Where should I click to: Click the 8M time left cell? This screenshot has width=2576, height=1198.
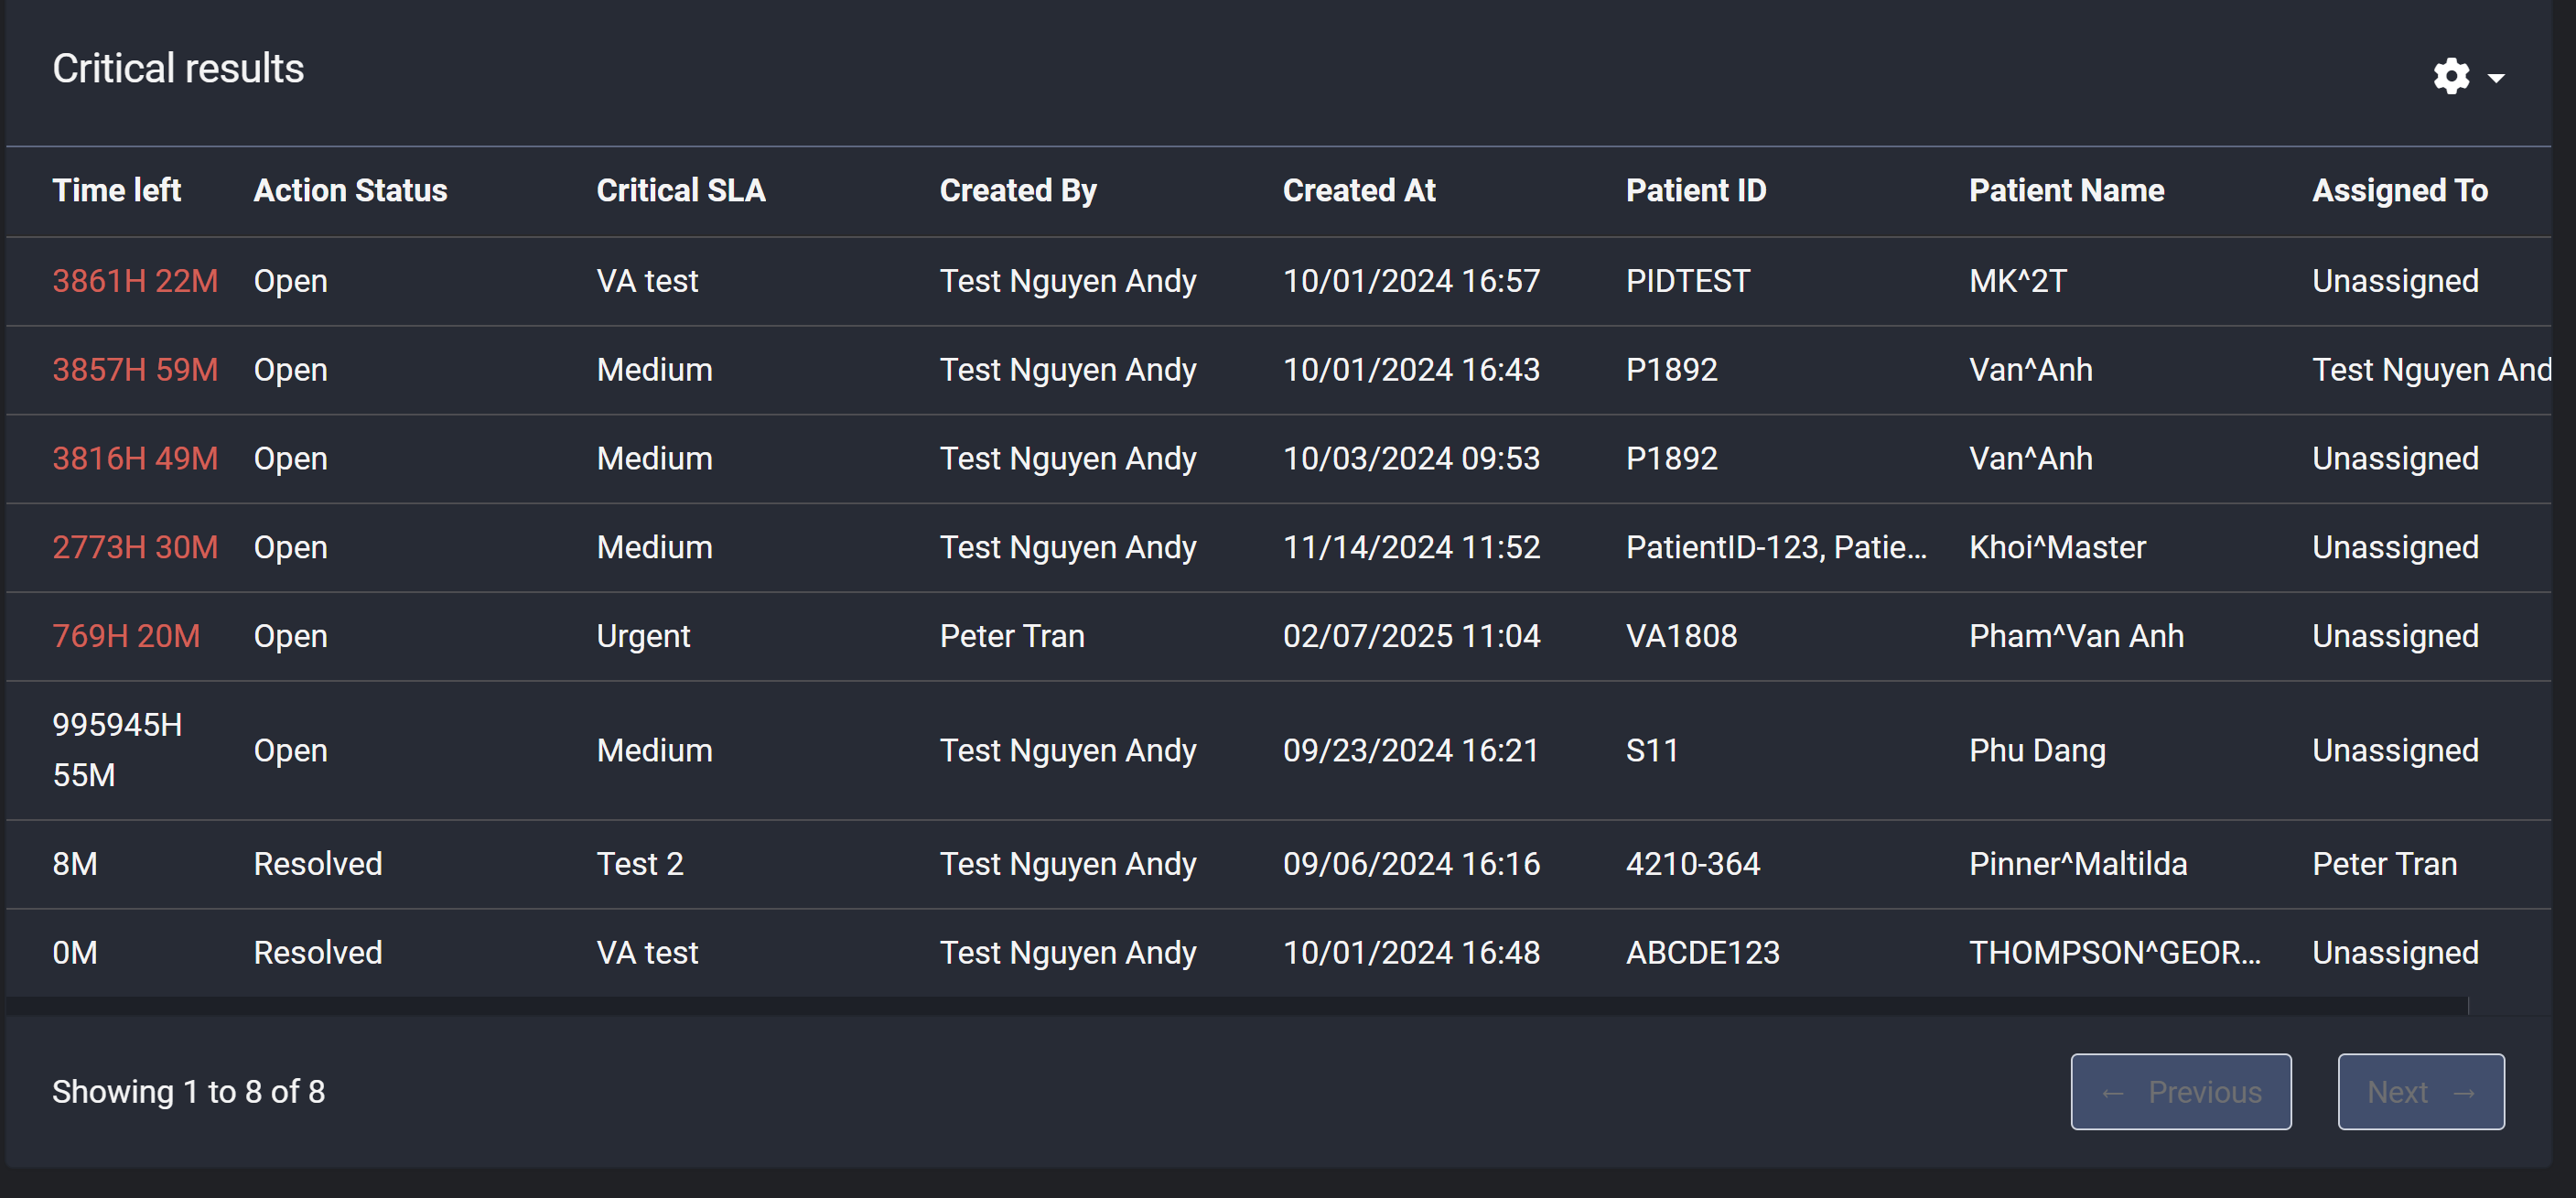pyautogui.click(x=75, y=864)
